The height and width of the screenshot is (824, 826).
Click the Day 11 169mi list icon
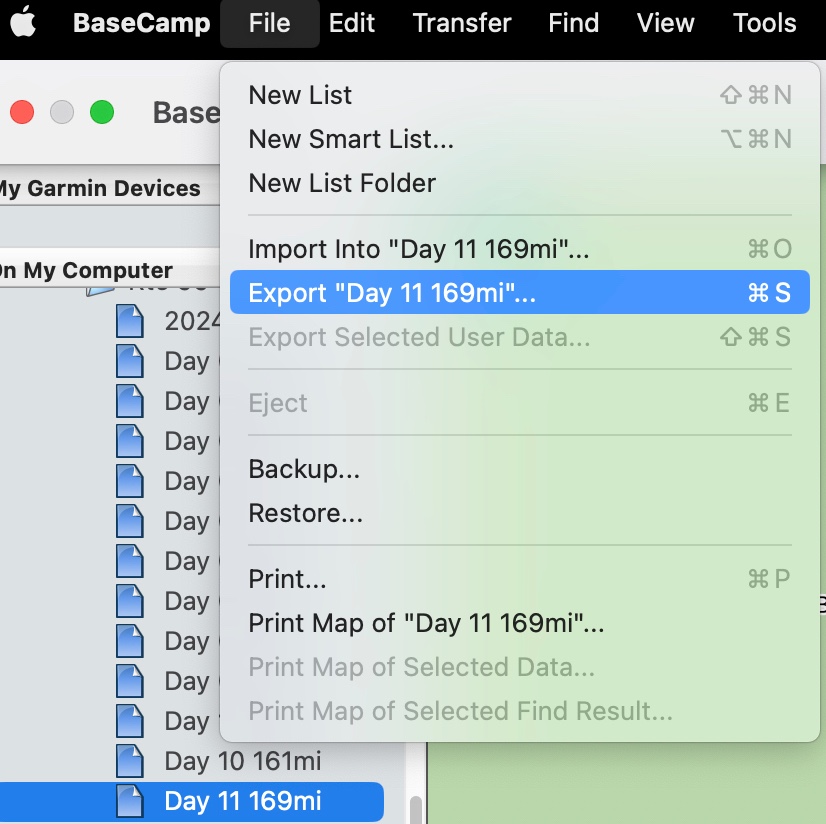coord(130,801)
